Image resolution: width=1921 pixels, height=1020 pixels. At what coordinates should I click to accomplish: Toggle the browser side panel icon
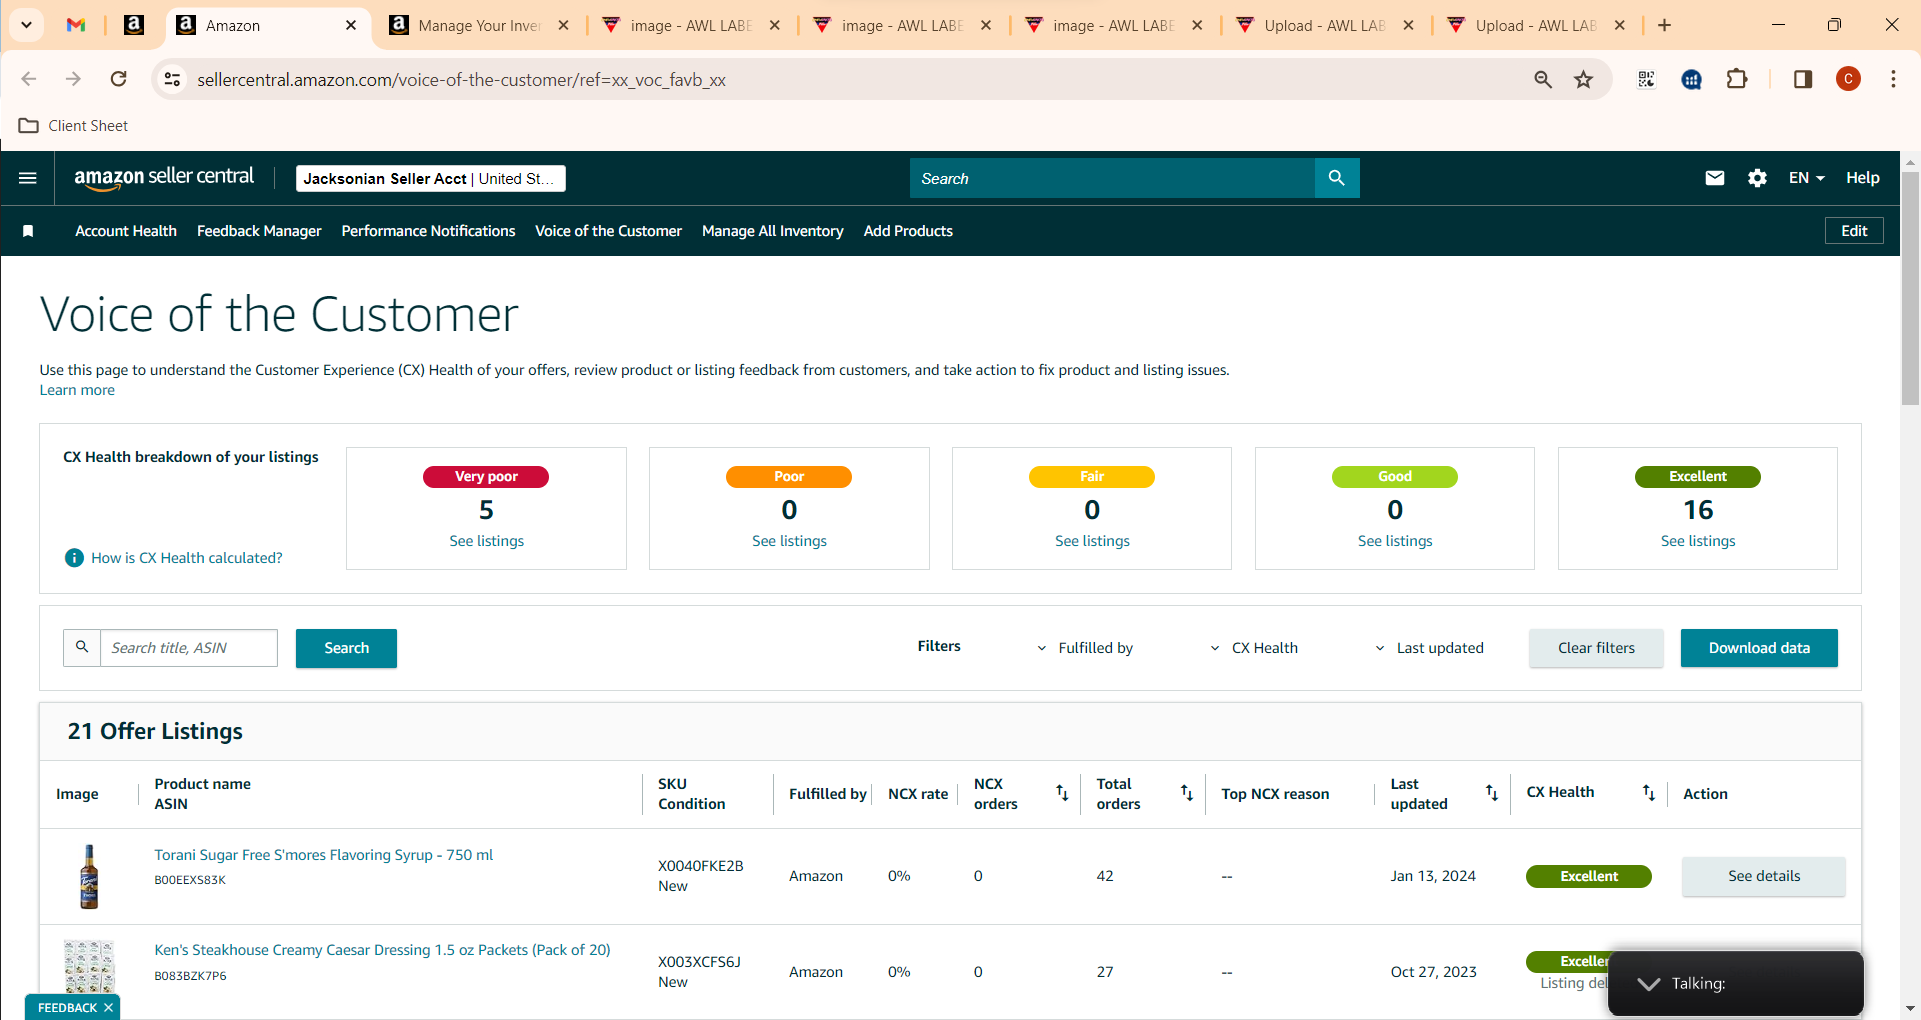(x=1803, y=79)
